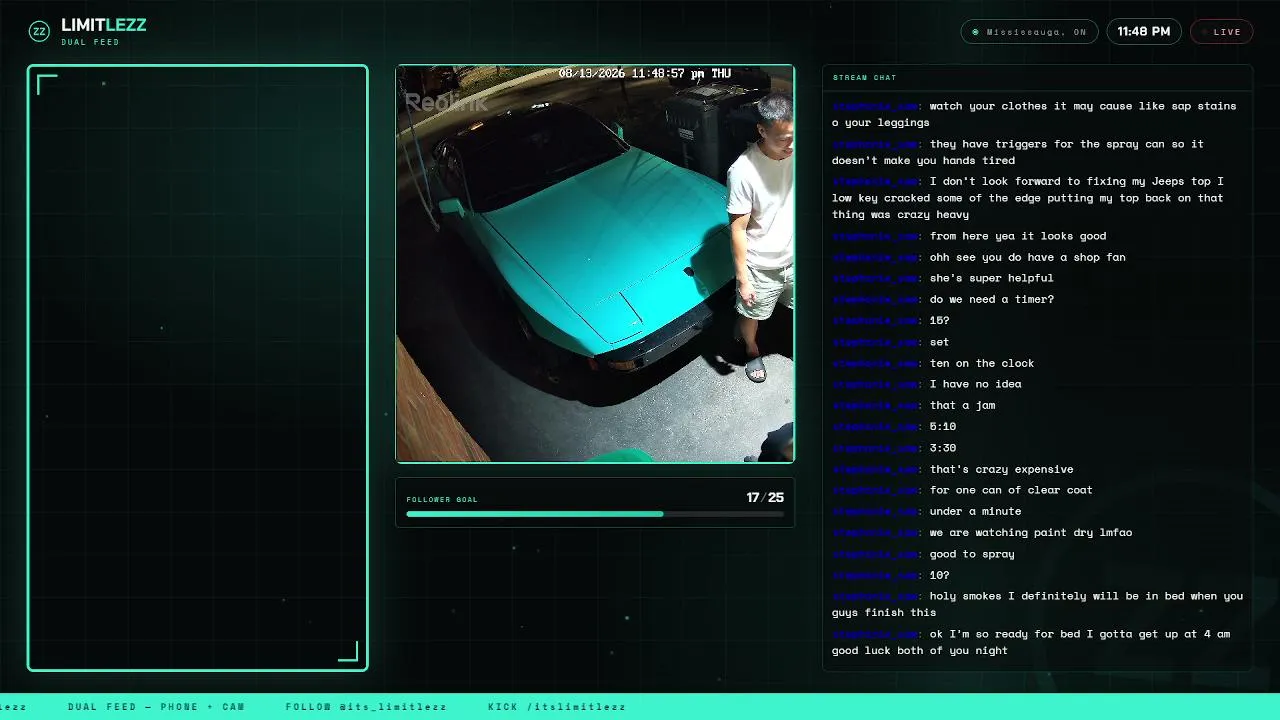The height and width of the screenshot is (720, 1280).
Task: Click the 17/25 follower count
Action: (x=765, y=497)
